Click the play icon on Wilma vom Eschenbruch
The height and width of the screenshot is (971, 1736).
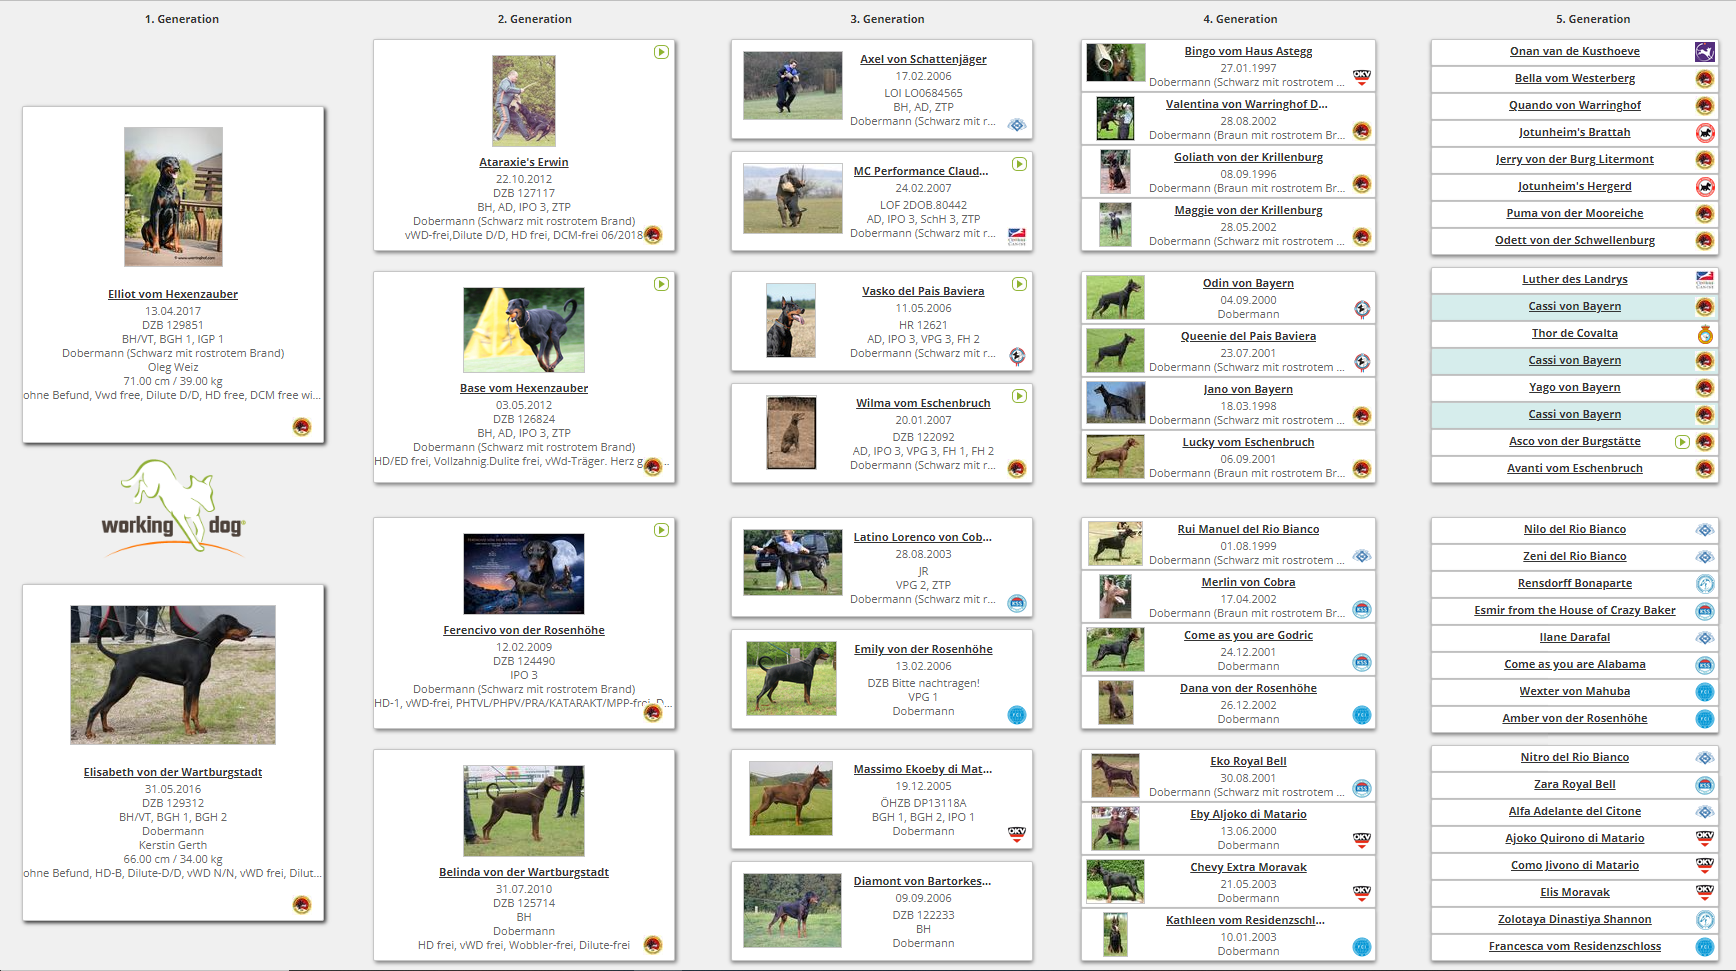tap(1019, 396)
